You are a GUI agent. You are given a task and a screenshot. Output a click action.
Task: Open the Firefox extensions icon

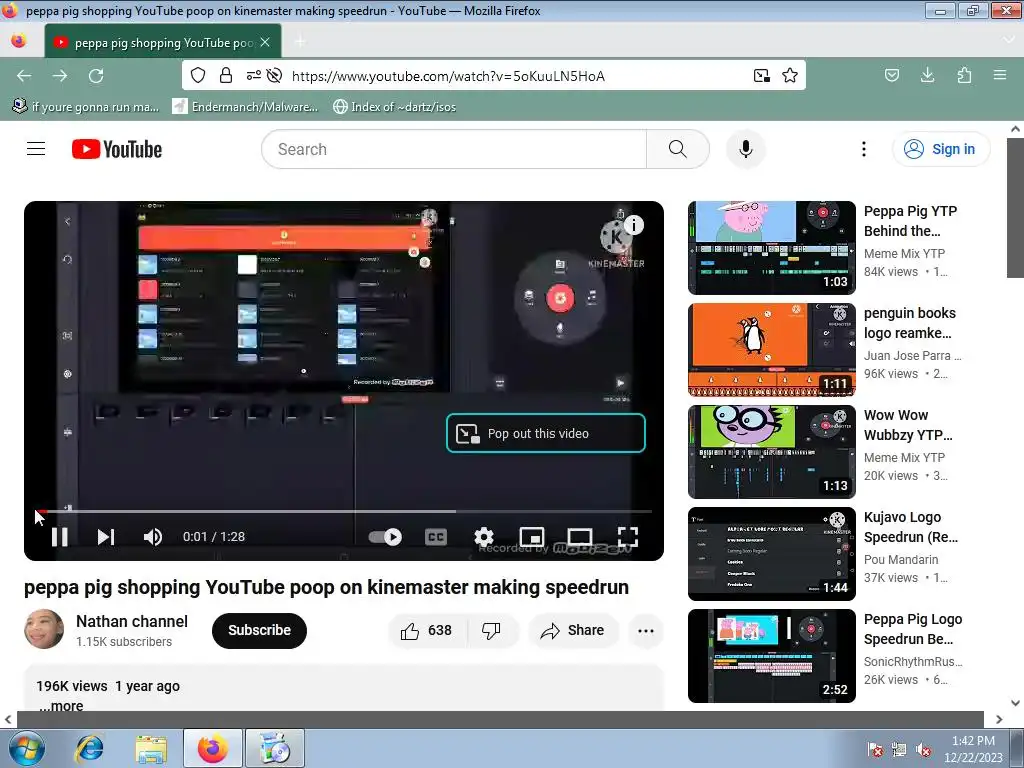click(964, 76)
